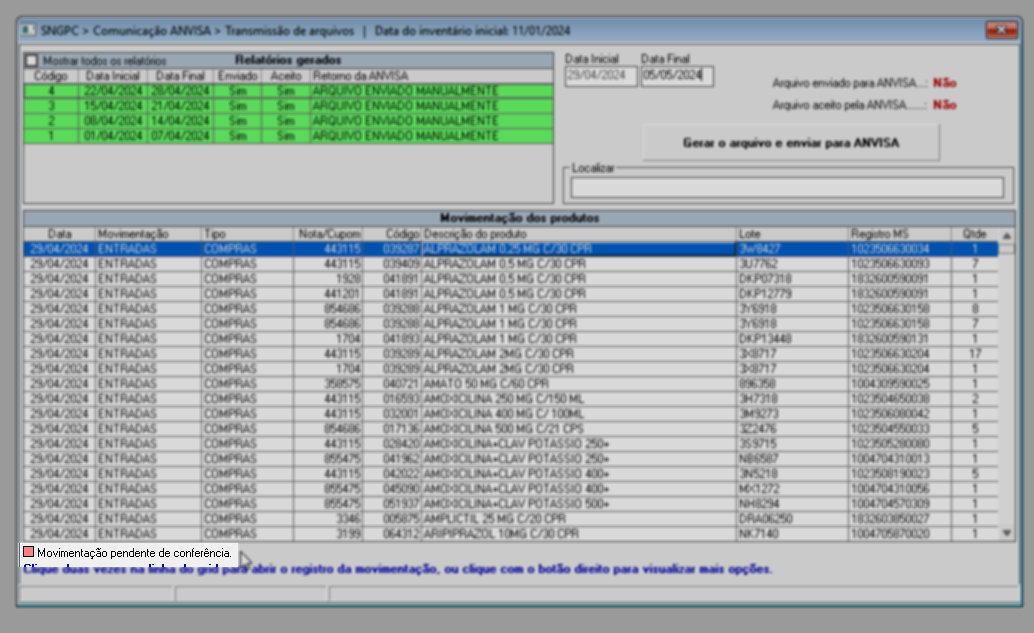
Task: Click Nota/Cupom cell '358575' in AMATO row
Action: (x=328, y=384)
